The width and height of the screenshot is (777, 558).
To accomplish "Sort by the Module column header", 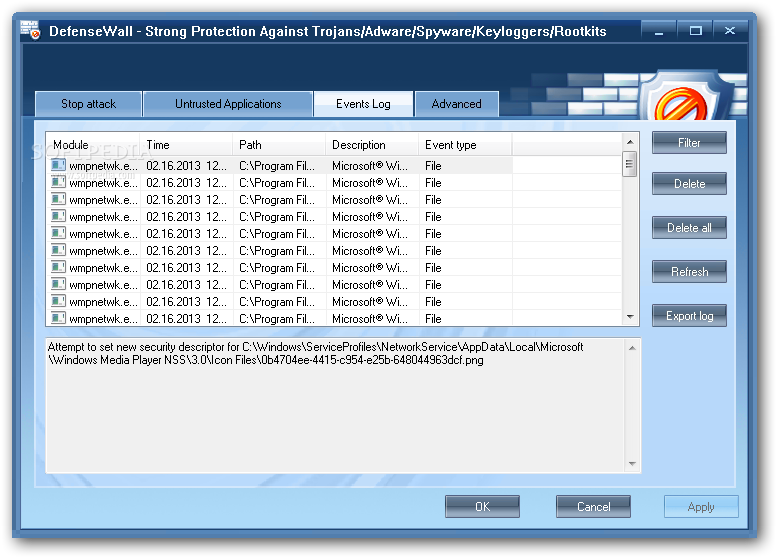I will click(93, 145).
